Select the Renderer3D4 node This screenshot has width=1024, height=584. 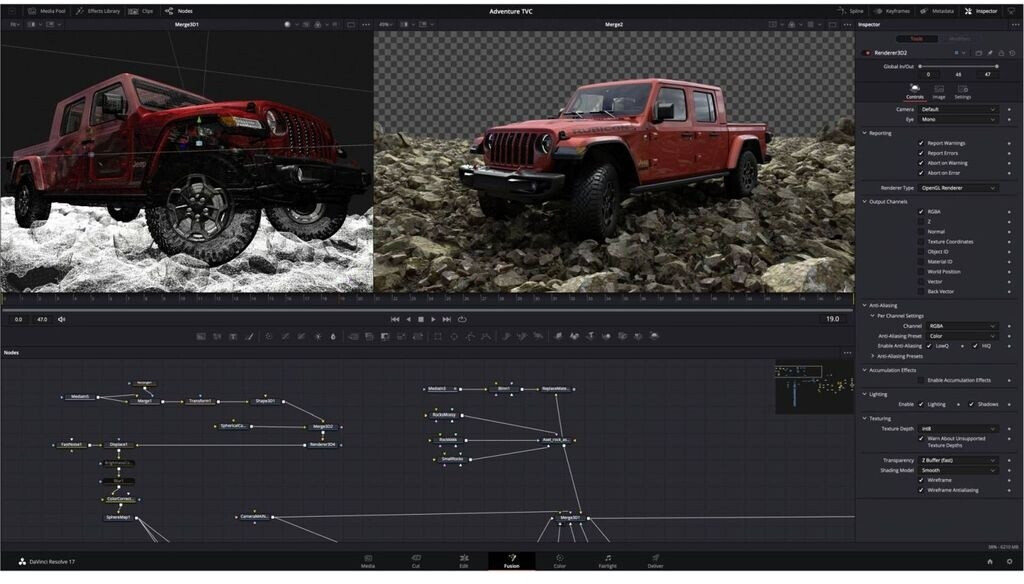(x=322, y=444)
